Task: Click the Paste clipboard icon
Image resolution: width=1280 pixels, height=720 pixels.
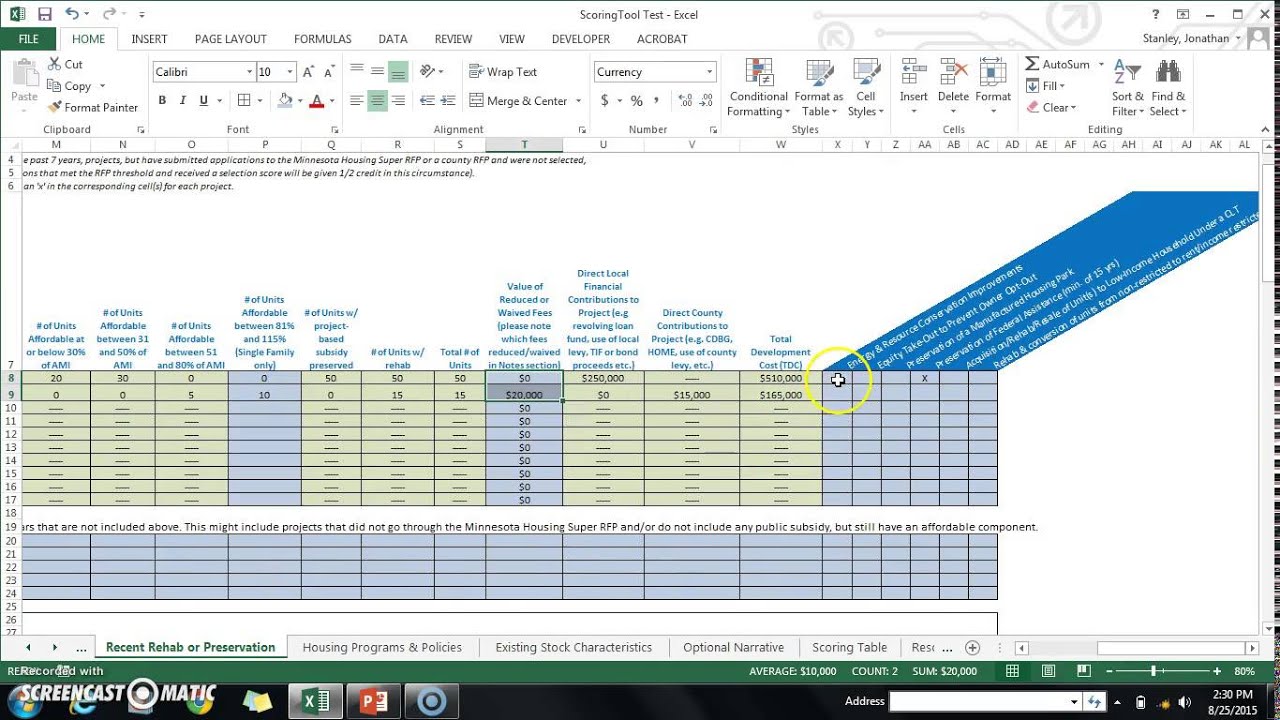Action: click(24, 72)
